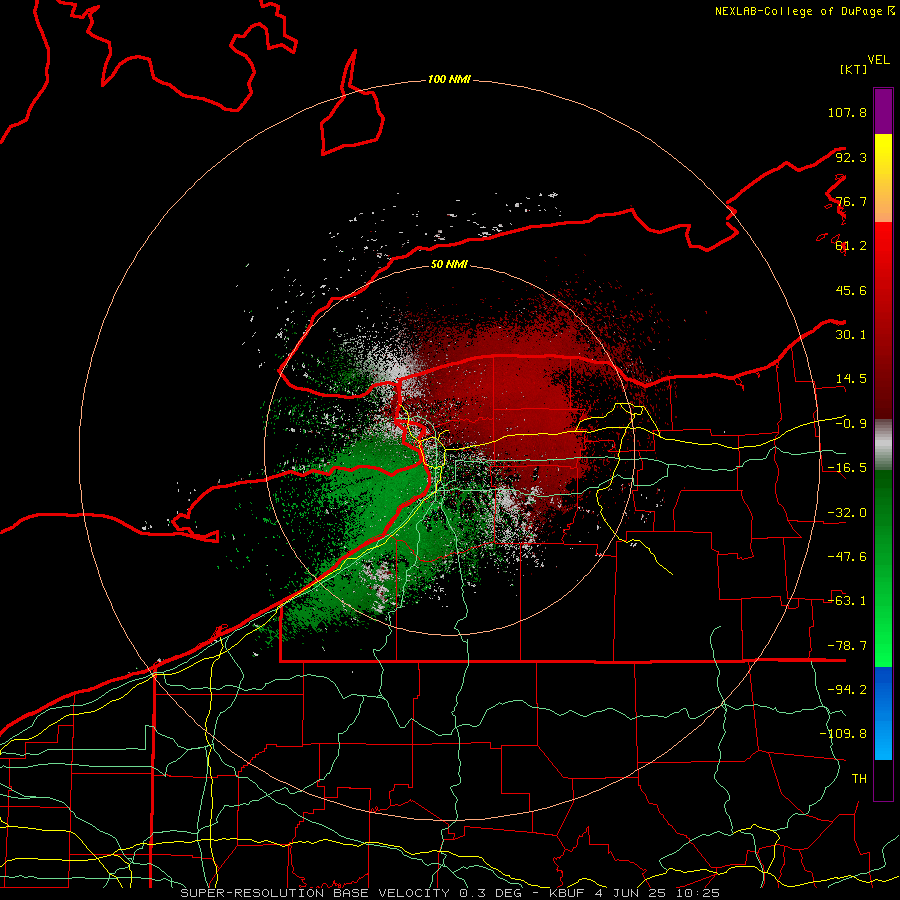The height and width of the screenshot is (900, 900).
Task: Click the 61.2 legend value
Action: coord(851,246)
